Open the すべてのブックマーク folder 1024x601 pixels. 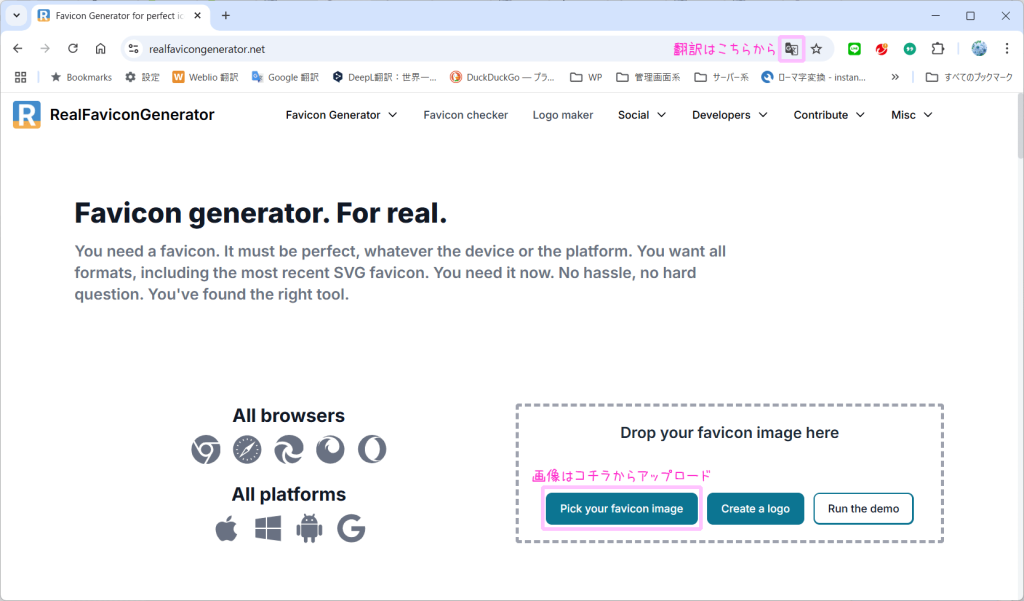[x=969, y=77]
